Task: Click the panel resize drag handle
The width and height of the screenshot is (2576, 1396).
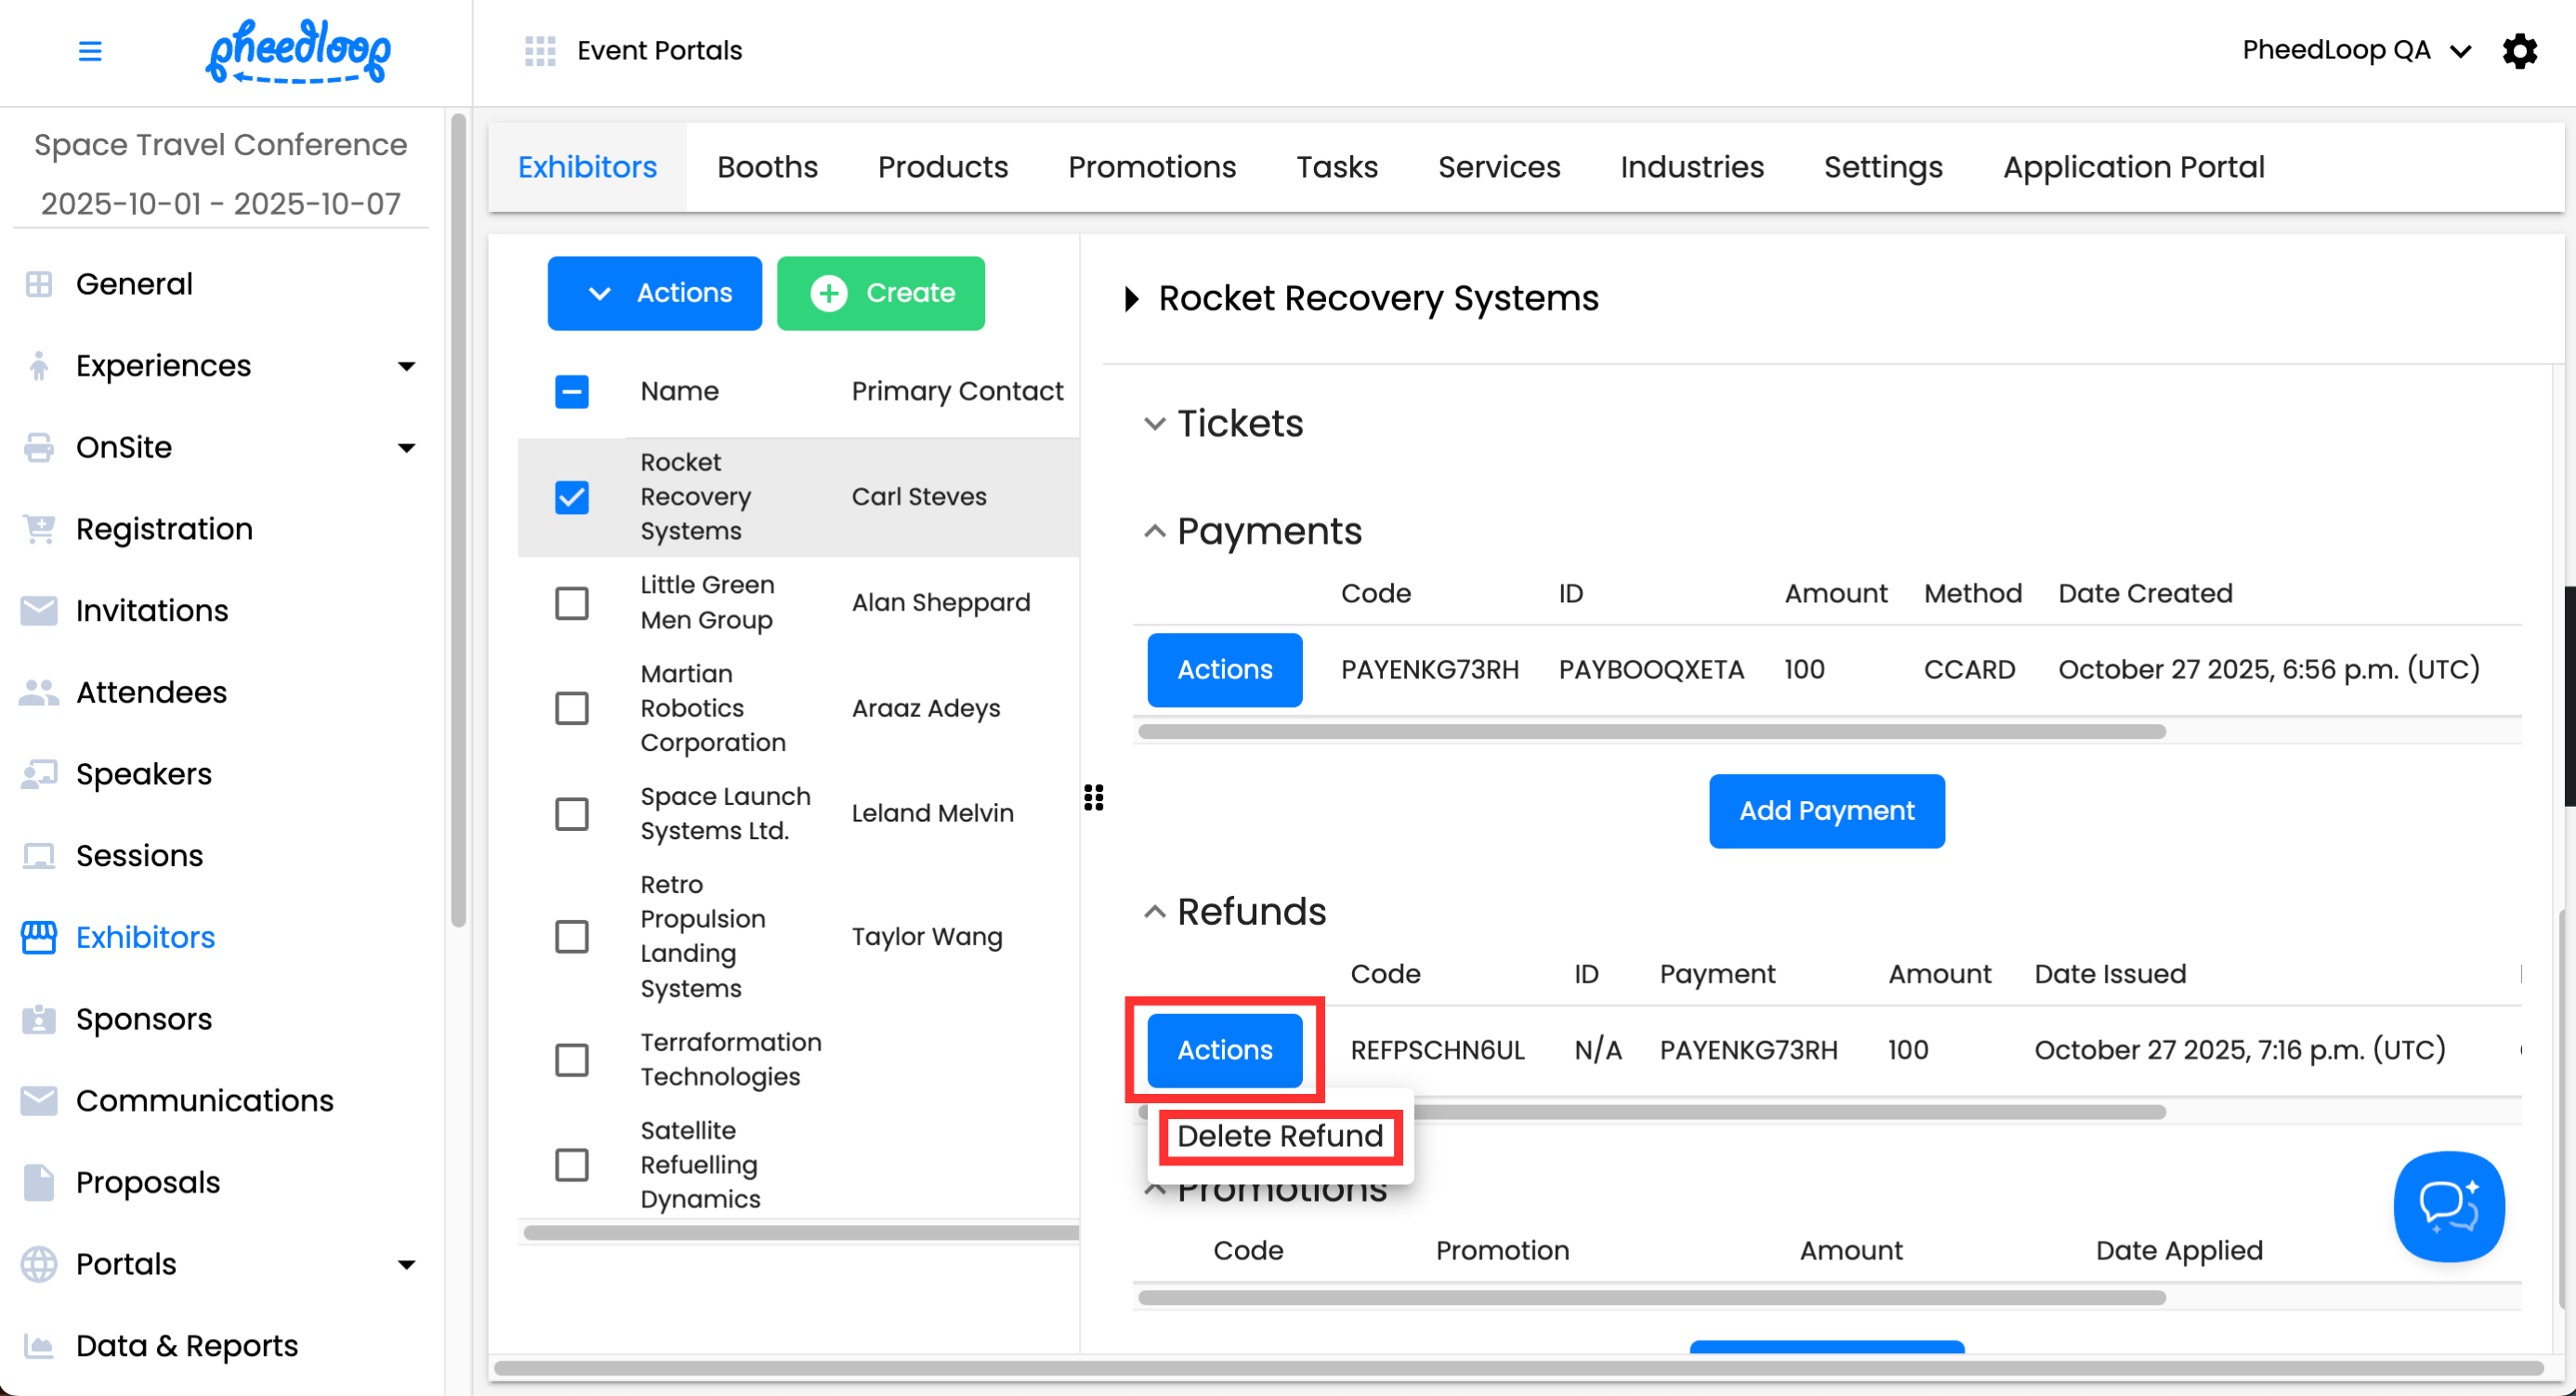Action: (1094, 797)
